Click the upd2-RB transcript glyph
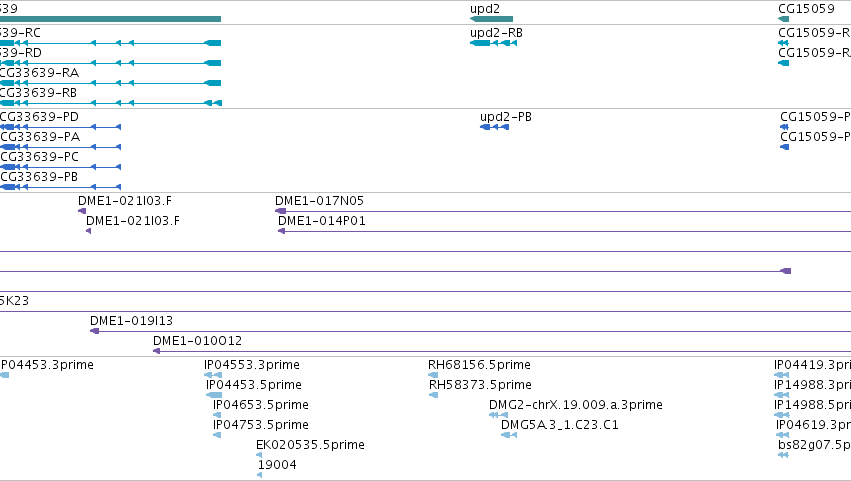The width and height of the screenshot is (851, 481). pyautogui.click(x=493, y=43)
